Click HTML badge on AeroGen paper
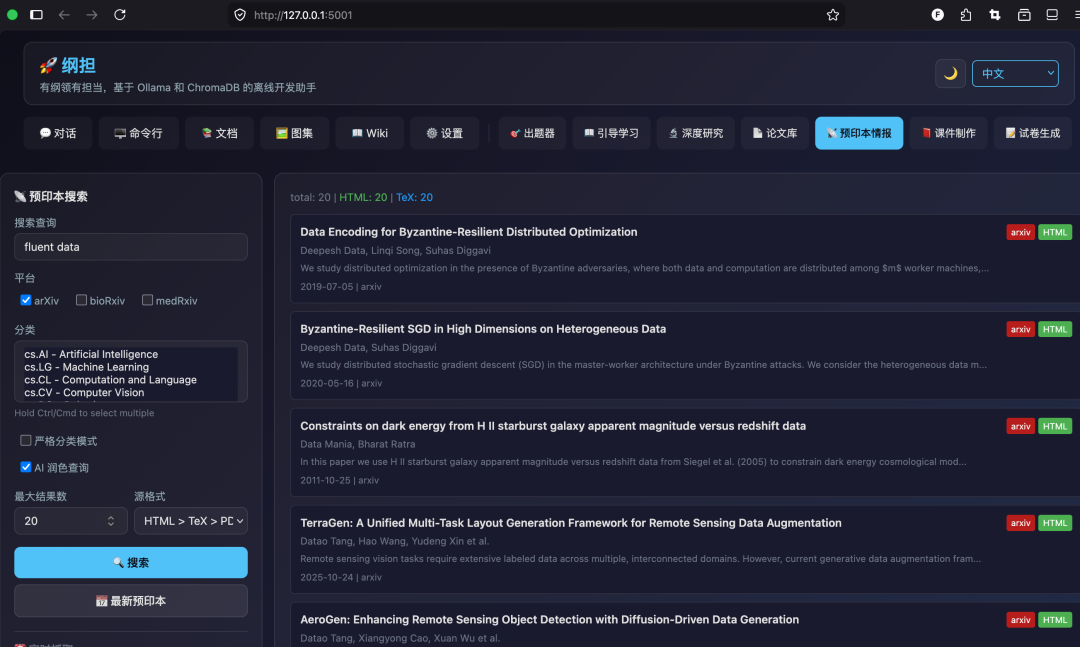Screen dimensions: 1080x647 (1055, 620)
